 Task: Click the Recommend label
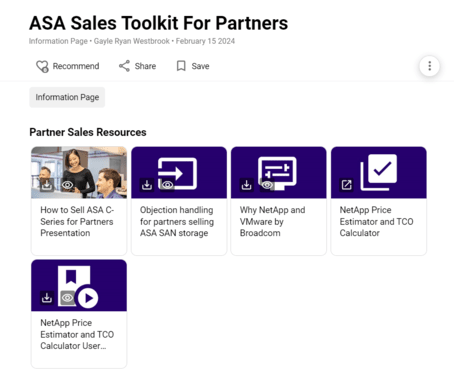(76, 66)
